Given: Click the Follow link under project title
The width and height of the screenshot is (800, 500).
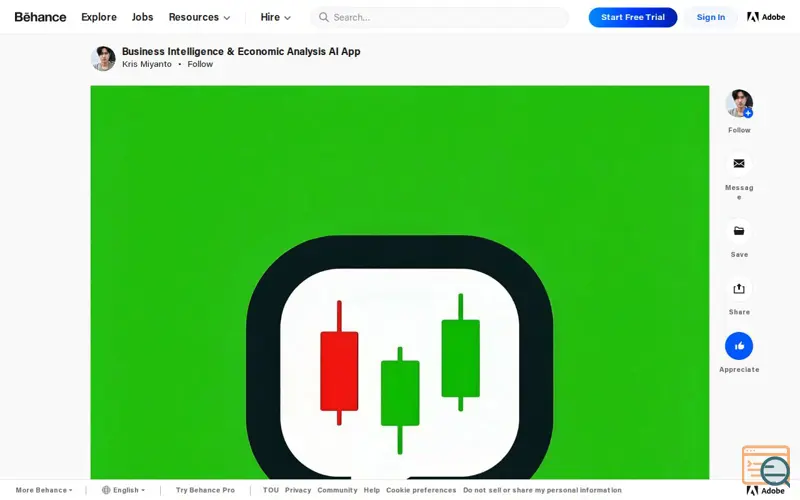Looking at the screenshot, I should (200, 64).
